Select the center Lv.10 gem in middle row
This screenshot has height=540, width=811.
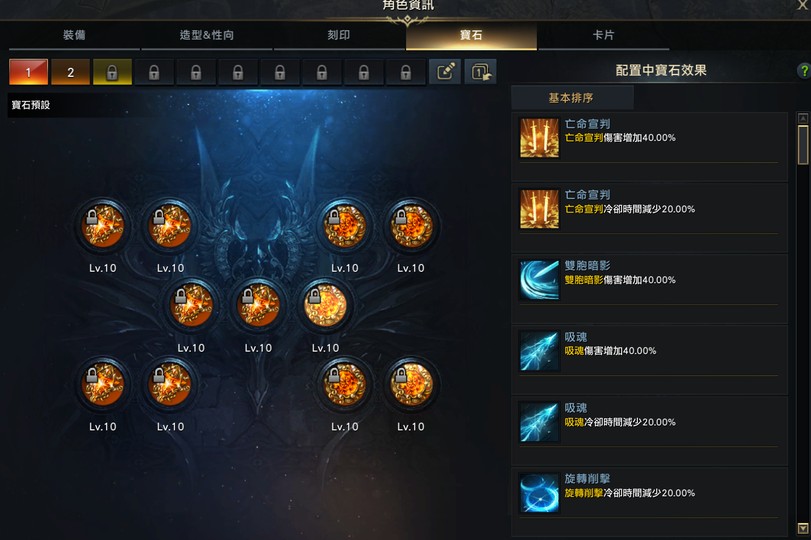coord(258,306)
